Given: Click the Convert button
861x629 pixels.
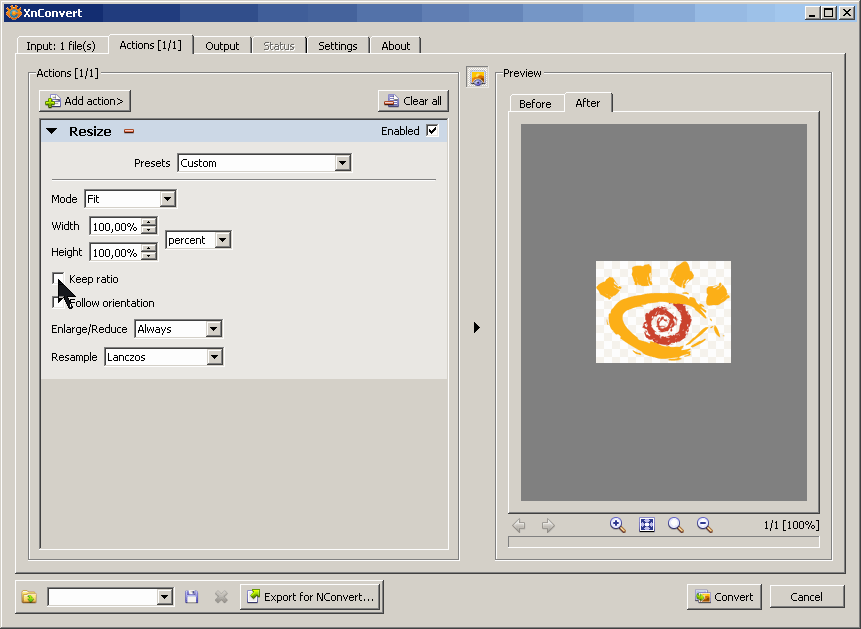Looking at the screenshot, I should tap(724, 597).
